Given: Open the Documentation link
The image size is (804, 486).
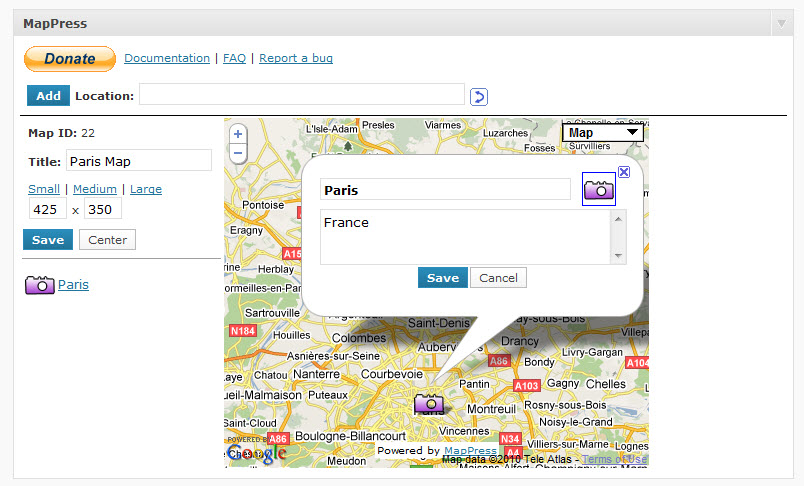Looking at the screenshot, I should pos(167,58).
